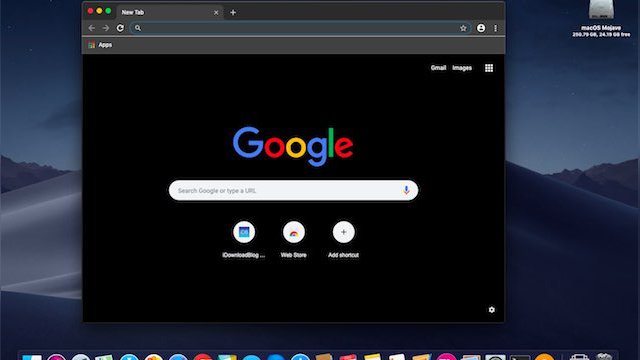Open the Chrome profile avatar menu
640x360 pixels.
pos(481,28)
